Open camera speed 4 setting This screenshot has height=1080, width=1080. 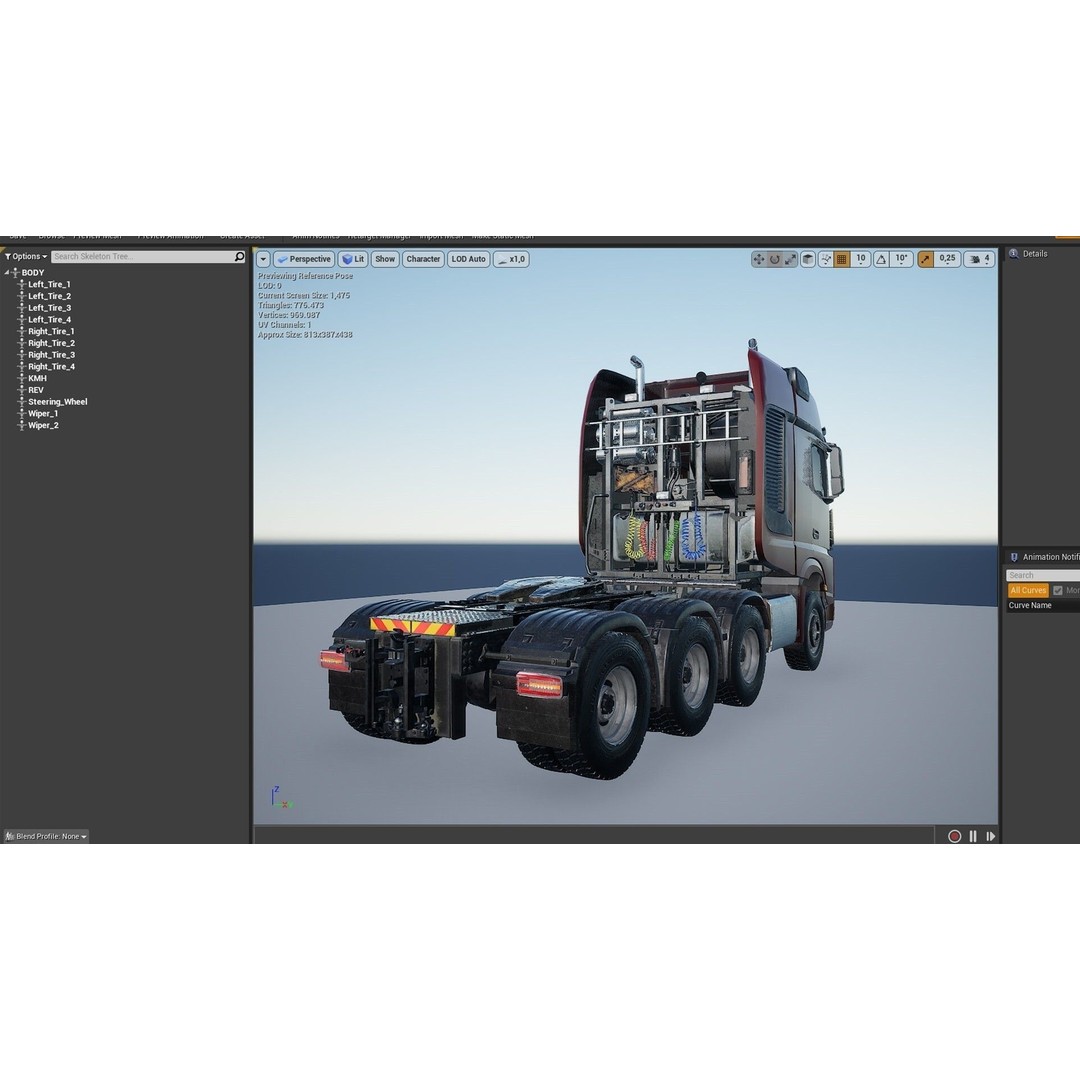(979, 259)
